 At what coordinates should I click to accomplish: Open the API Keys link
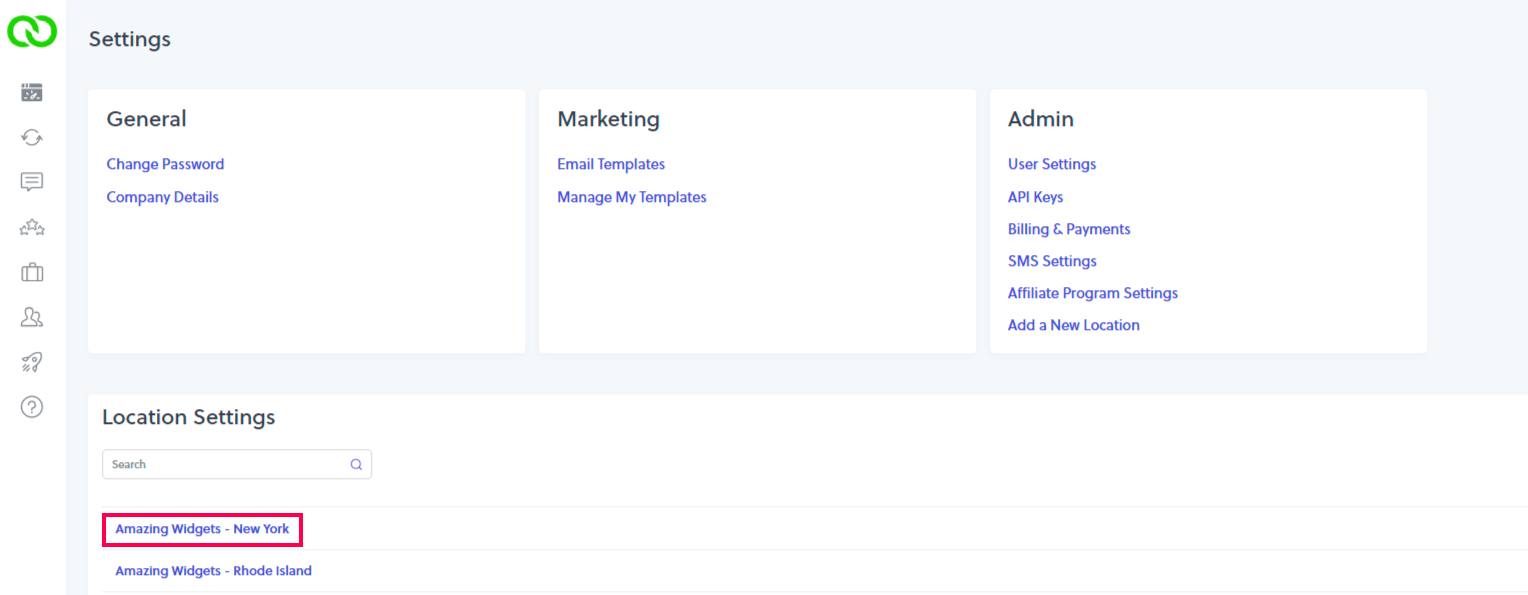[x=1035, y=197]
